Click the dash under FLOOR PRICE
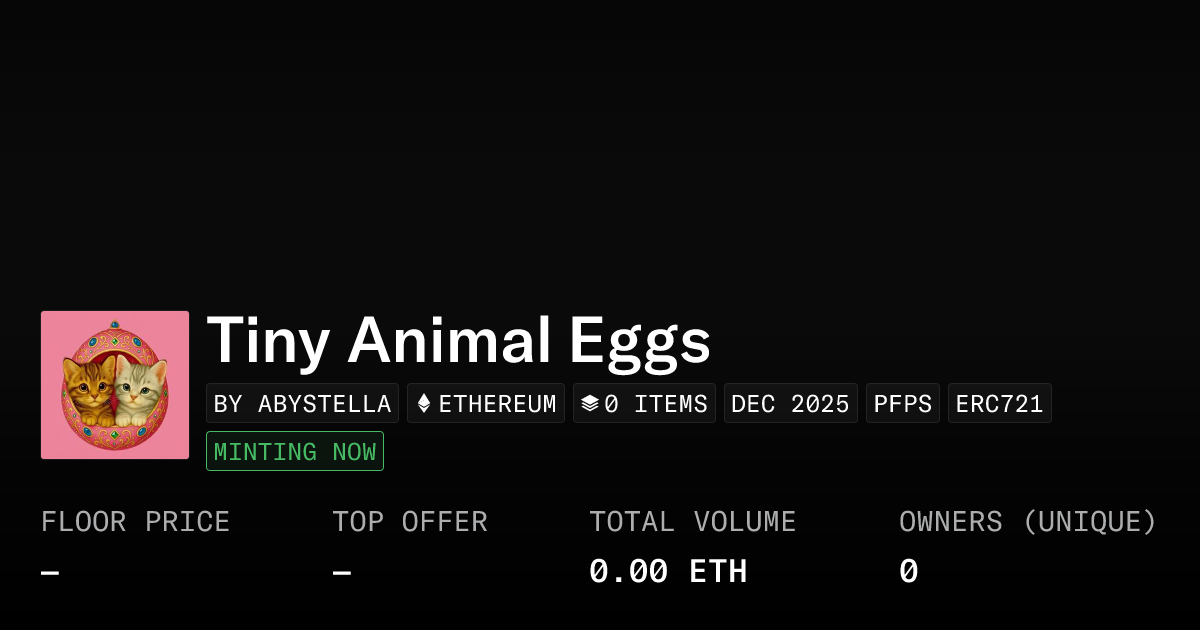 click(49, 570)
